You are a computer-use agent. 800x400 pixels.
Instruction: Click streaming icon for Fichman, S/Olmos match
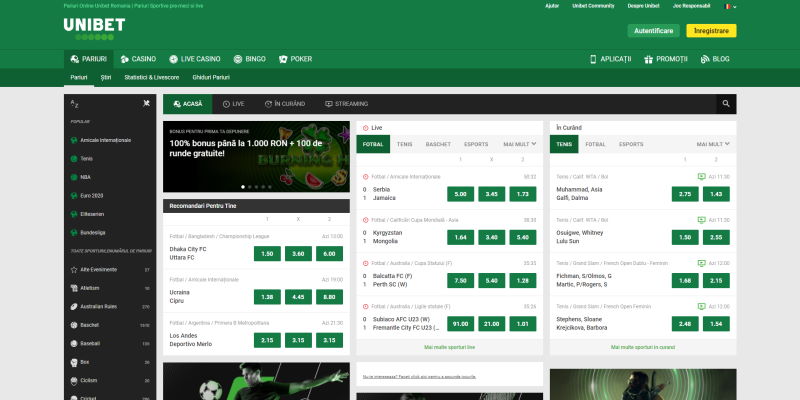tap(702, 263)
